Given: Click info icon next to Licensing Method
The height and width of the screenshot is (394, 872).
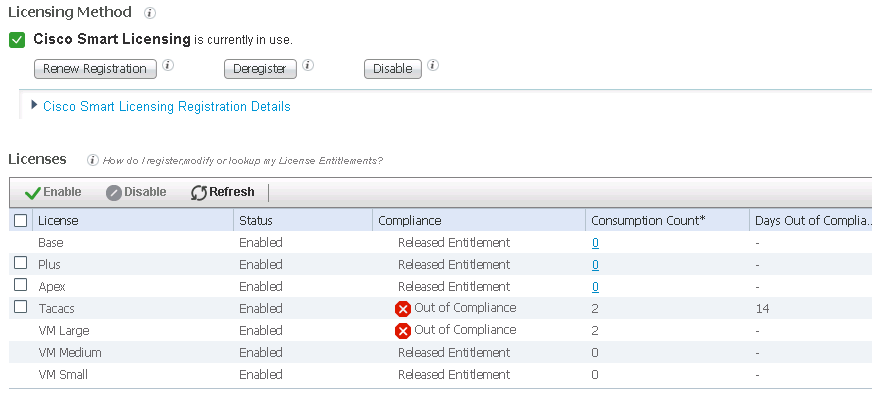Looking at the screenshot, I should pyautogui.click(x=150, y=13).
